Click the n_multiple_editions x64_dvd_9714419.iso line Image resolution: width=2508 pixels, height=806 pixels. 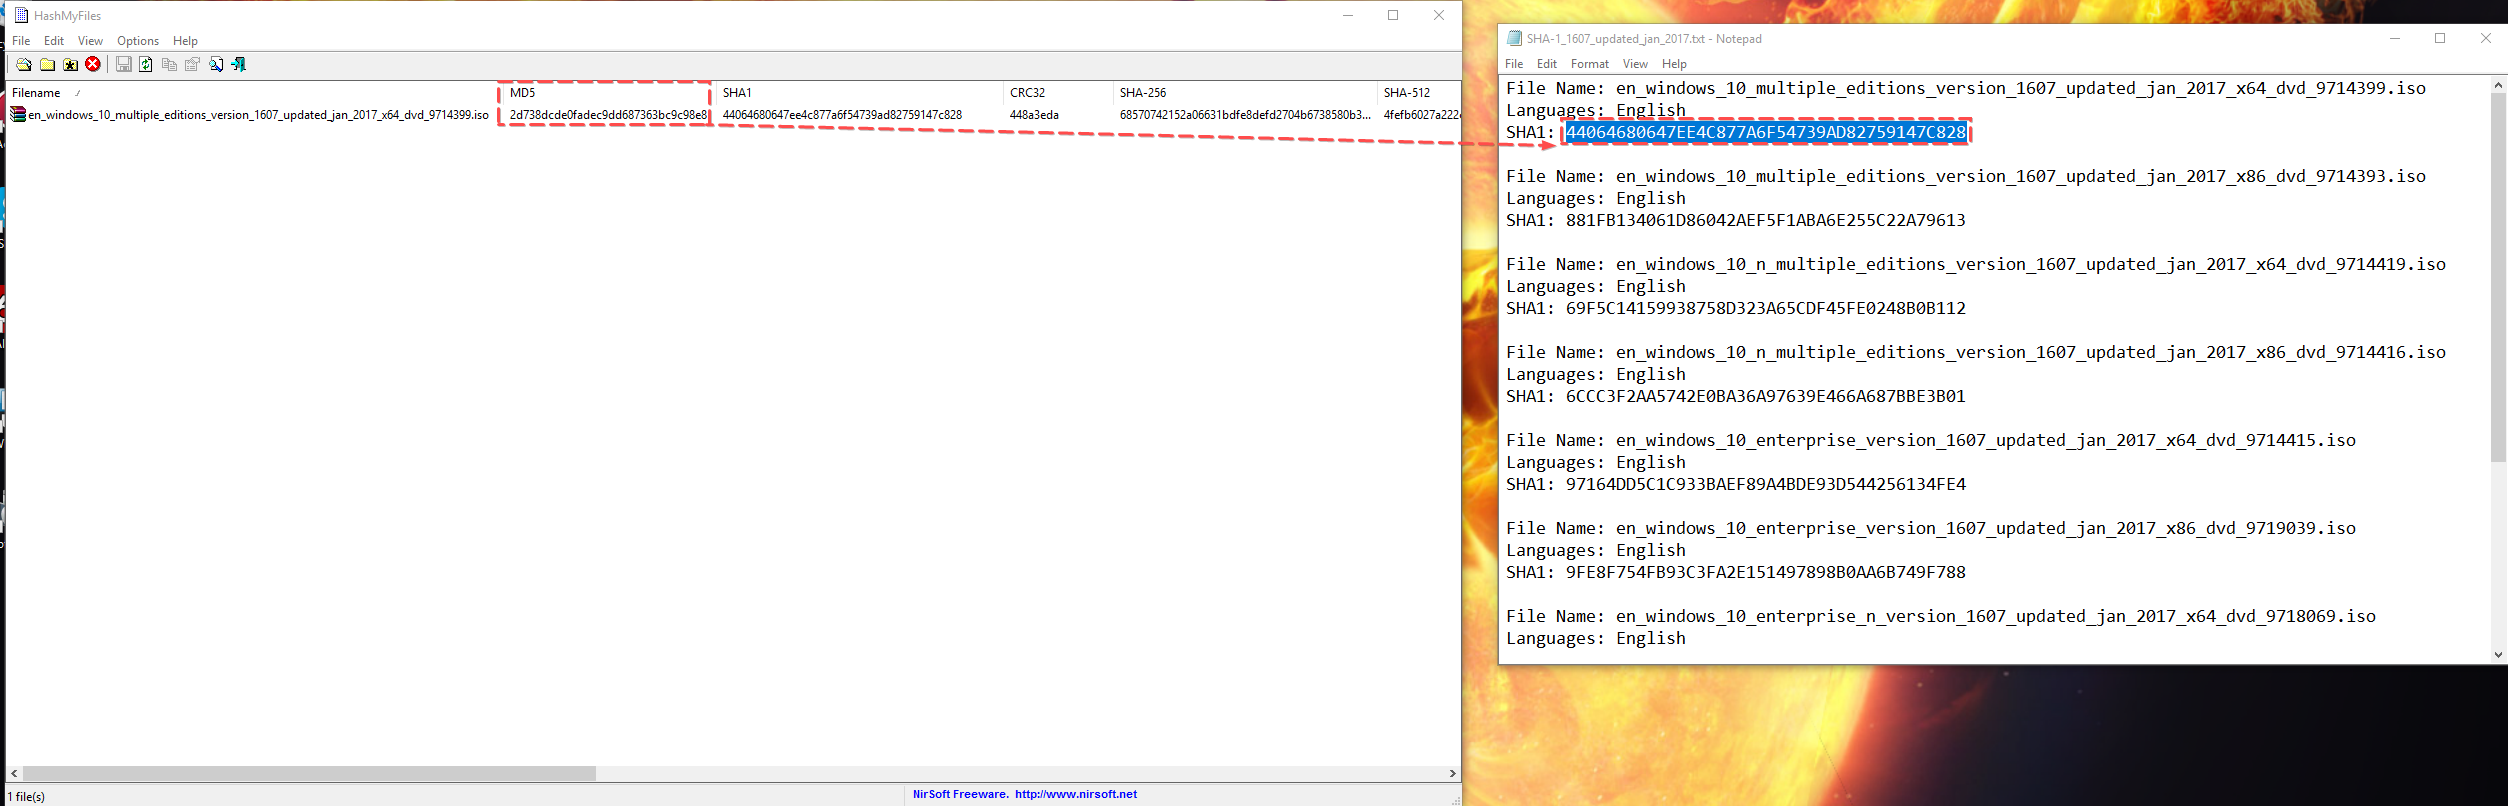point(1976,264)
